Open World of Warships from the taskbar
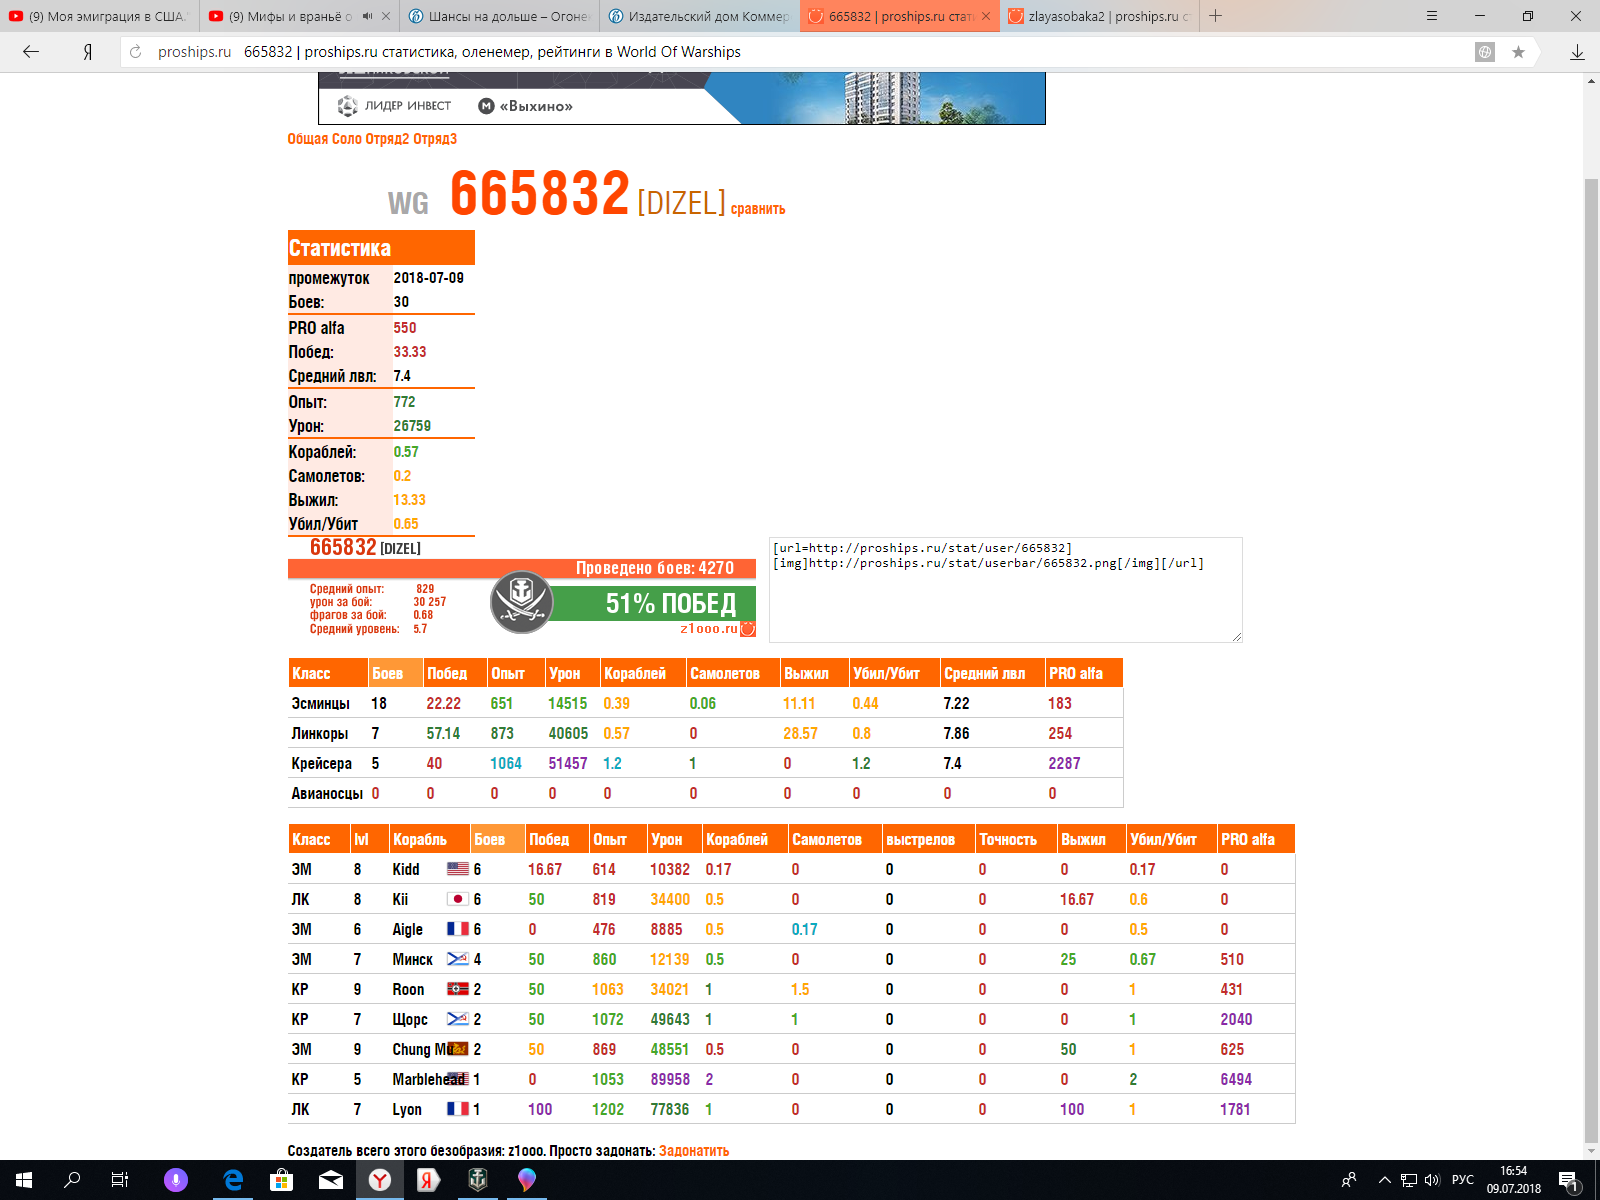The height and width of the screenshot is (1200, 1600). 478,1180
